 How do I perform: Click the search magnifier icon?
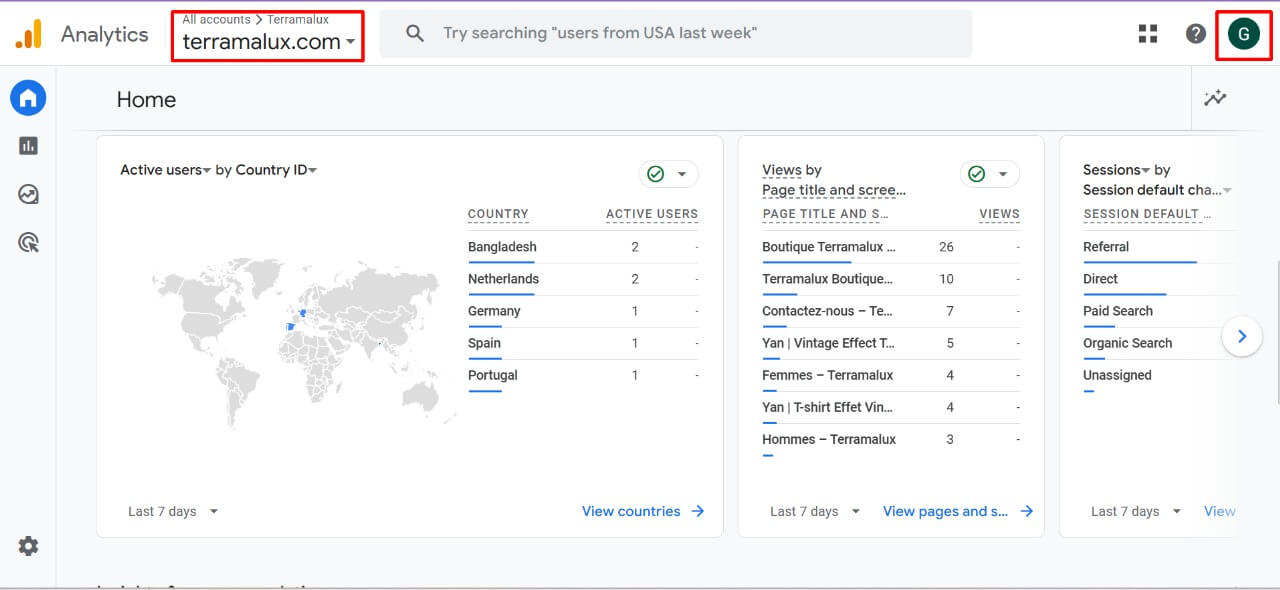[415, 33]
